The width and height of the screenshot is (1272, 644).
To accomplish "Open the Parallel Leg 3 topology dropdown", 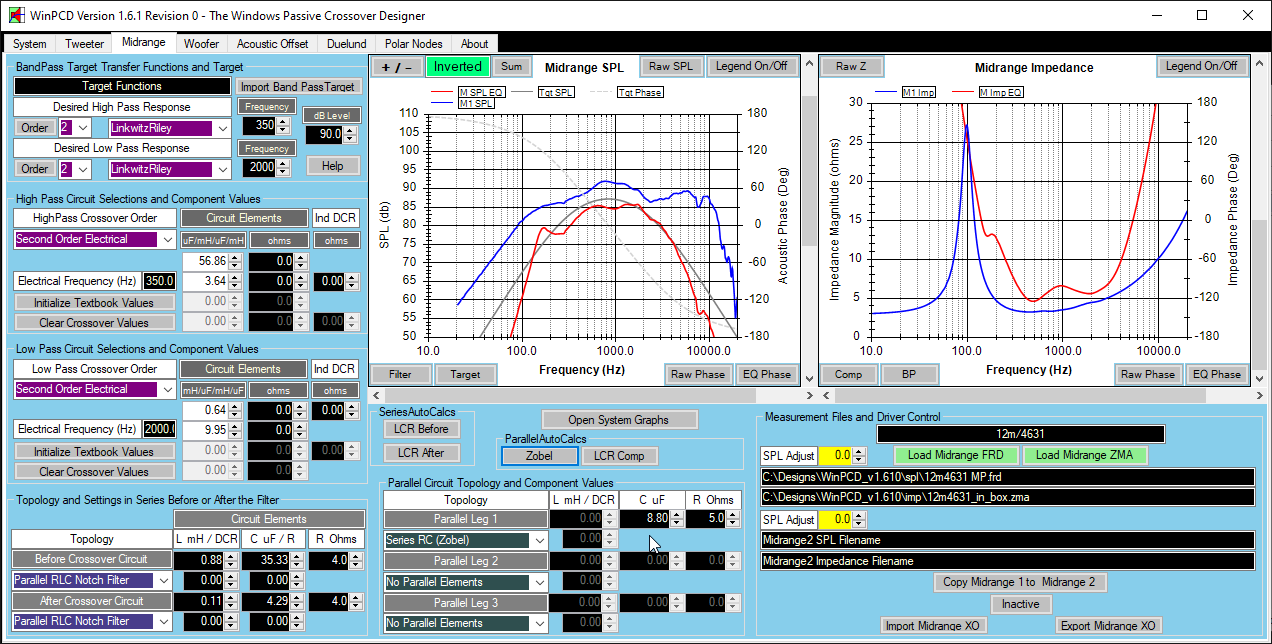I will tap(540, 624).
